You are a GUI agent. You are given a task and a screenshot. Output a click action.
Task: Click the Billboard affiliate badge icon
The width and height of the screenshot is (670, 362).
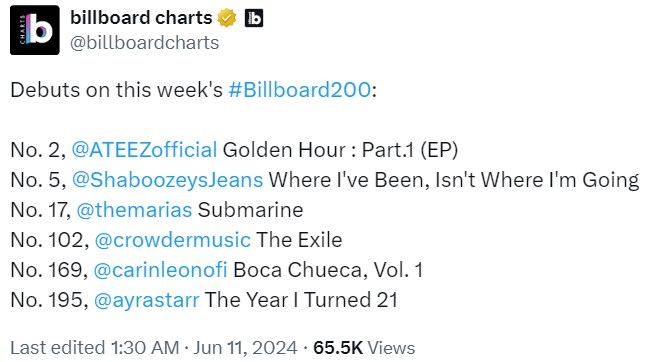coord(254,18)
